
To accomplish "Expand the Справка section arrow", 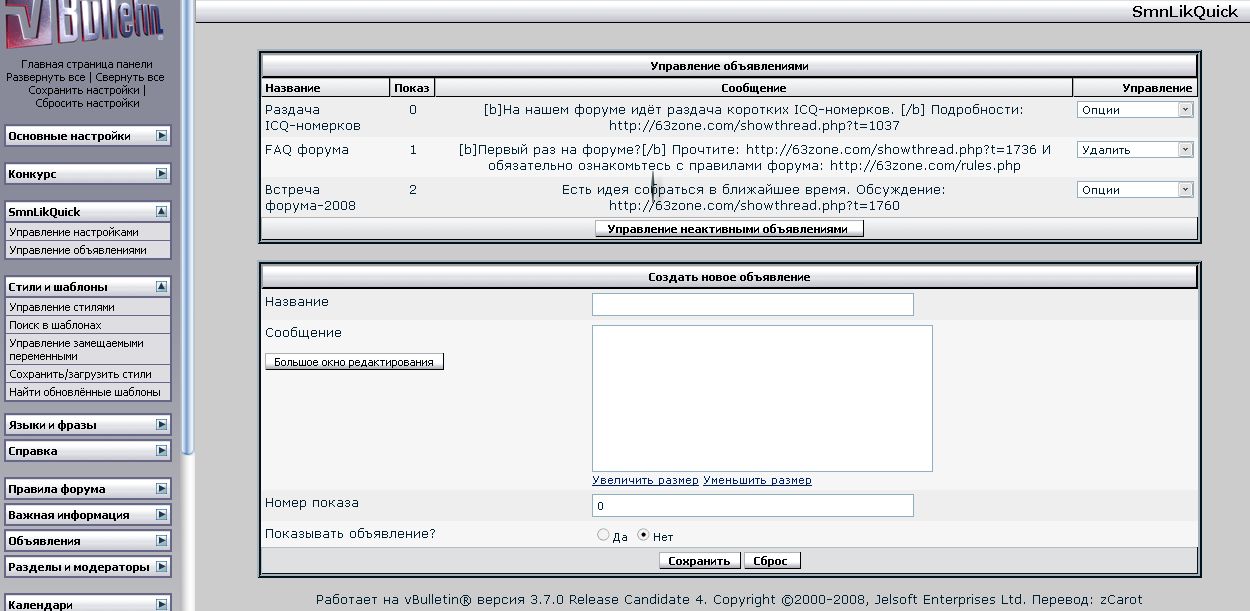I will [161, 450].
